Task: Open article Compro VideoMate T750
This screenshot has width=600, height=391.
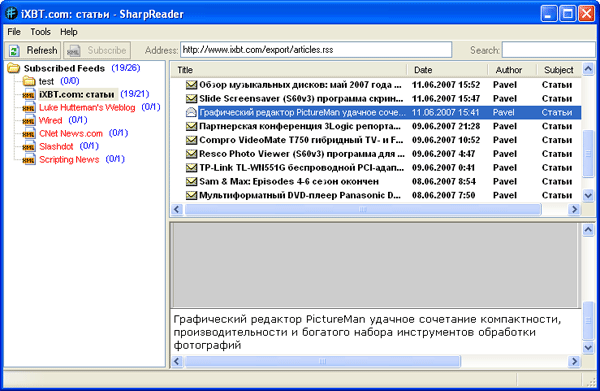Action: coord(301,140)
